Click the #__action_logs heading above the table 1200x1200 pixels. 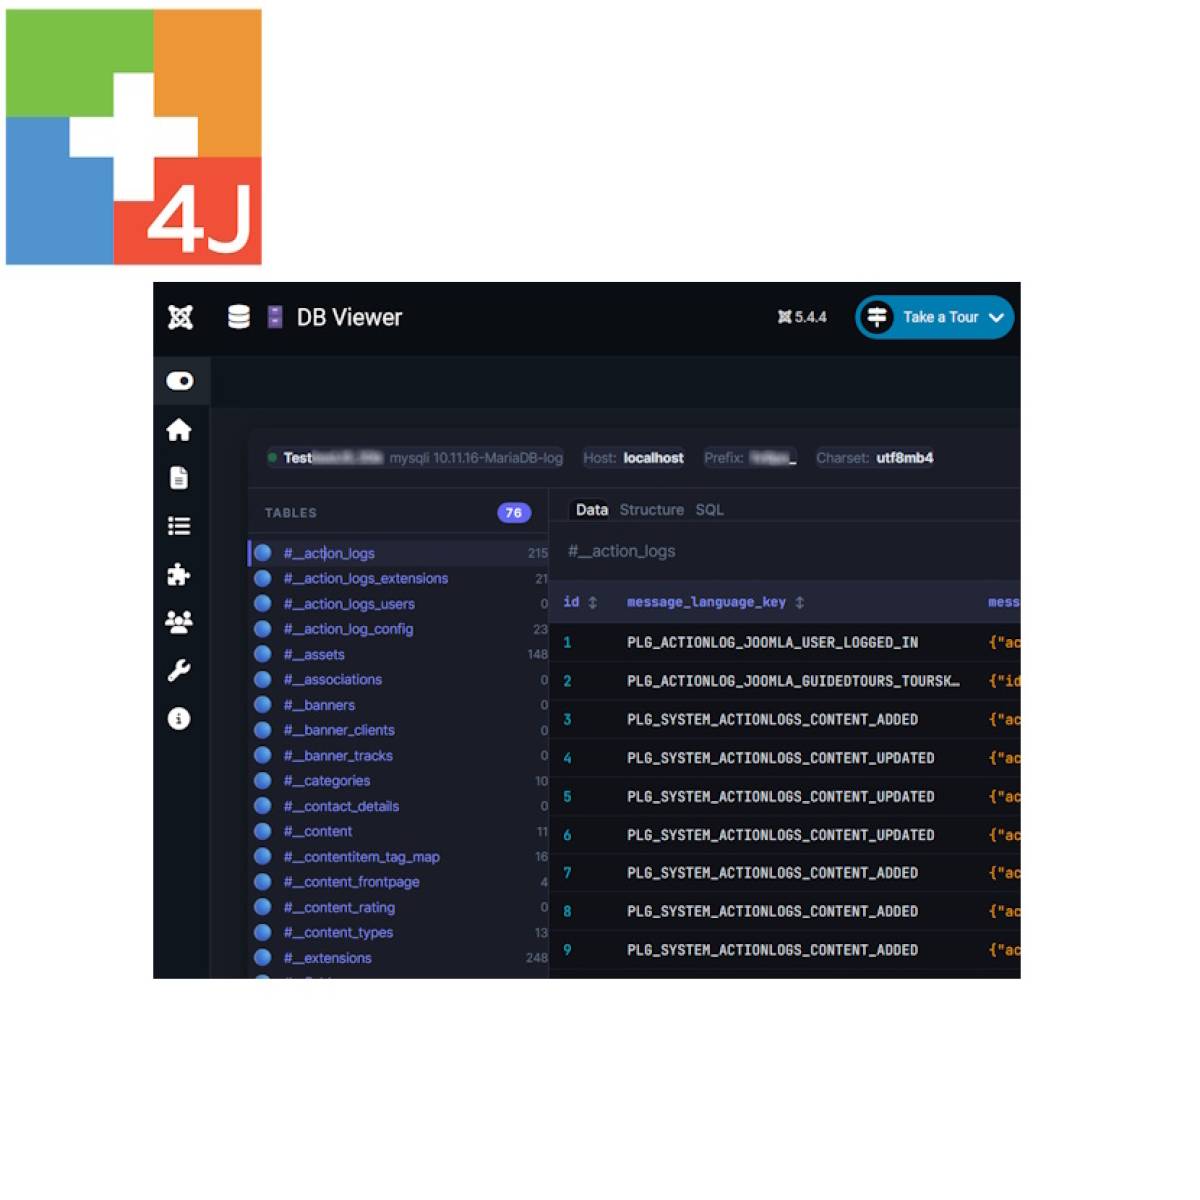click(621, 551)
